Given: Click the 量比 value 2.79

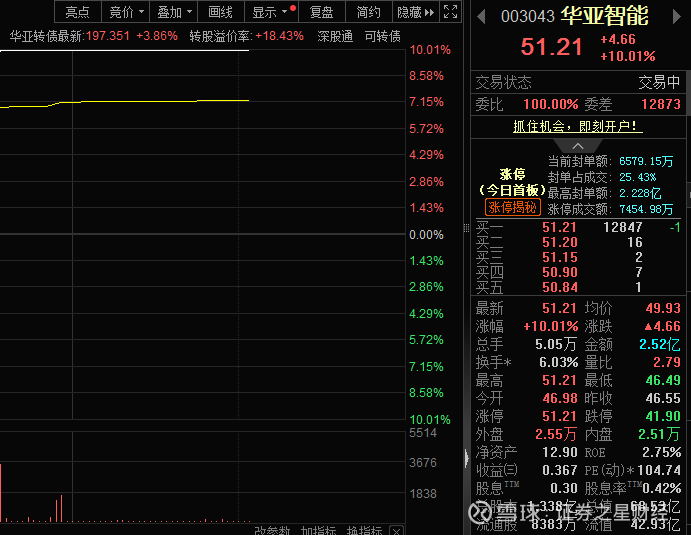Looking at the screenshot, I should click(x=667, y=362).
